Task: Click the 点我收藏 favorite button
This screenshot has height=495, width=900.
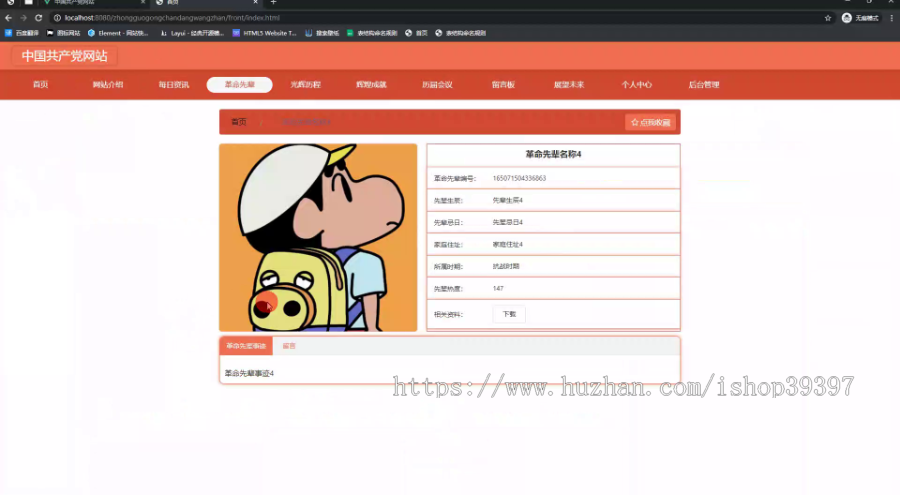Action: 650,122
